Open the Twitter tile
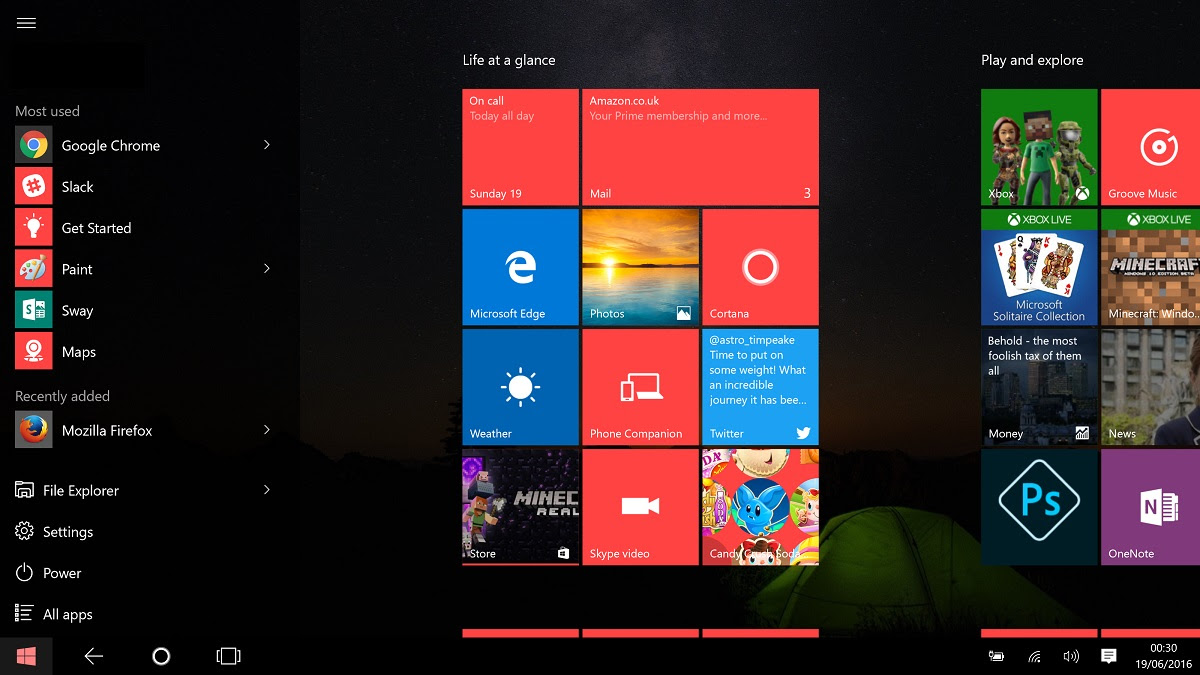 (x=760, y=387)
